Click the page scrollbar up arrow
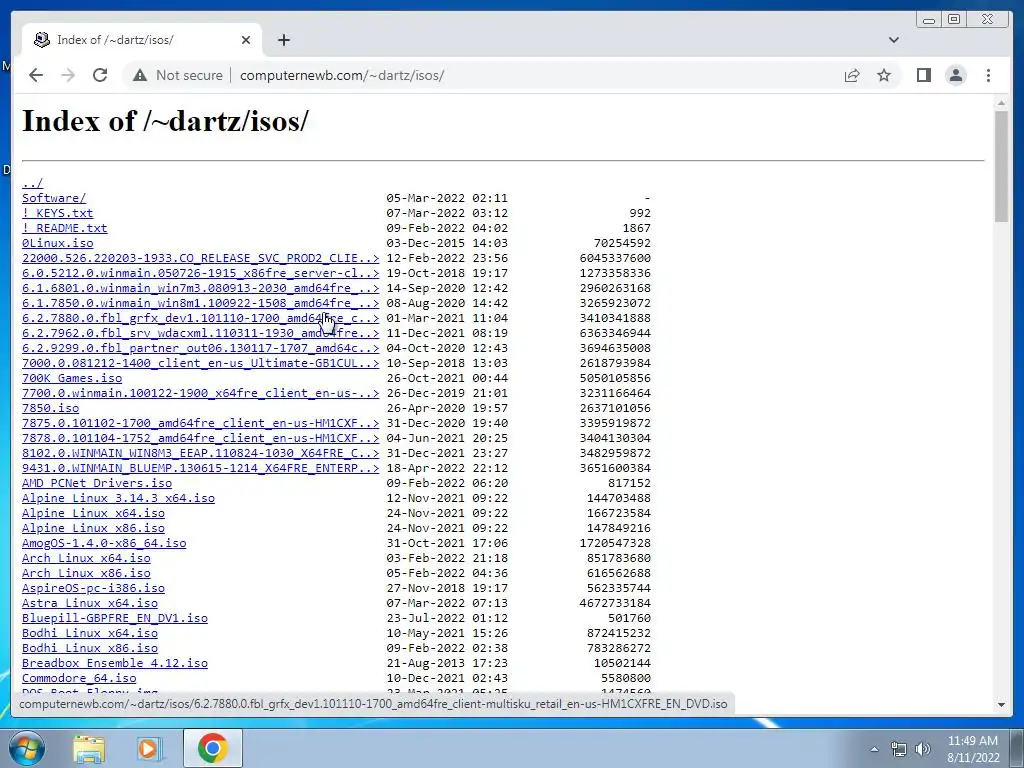The width and height of the screenshot is (1024, 768). click(1001, 103)
